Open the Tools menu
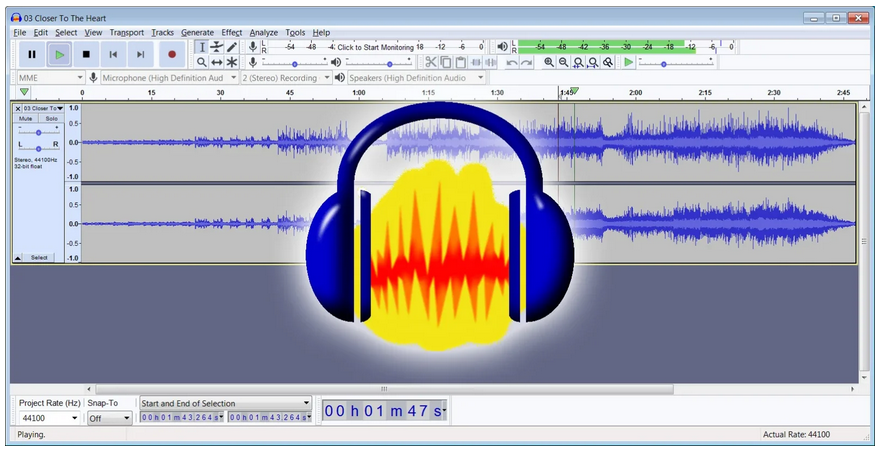881x450 pixels. click(295, 33)
